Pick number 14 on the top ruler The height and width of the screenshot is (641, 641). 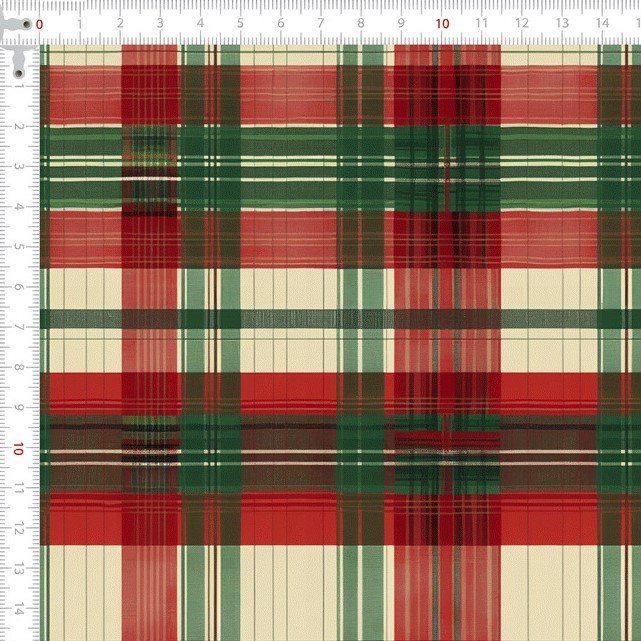[601, 24]
